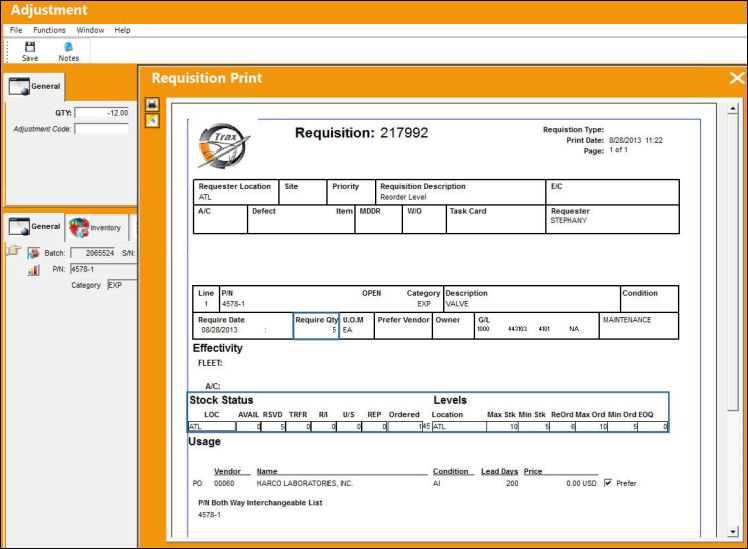Click the vertical scrollbar thumb in the report
This screenshot has height=549, width=748.
pos(733,262)
